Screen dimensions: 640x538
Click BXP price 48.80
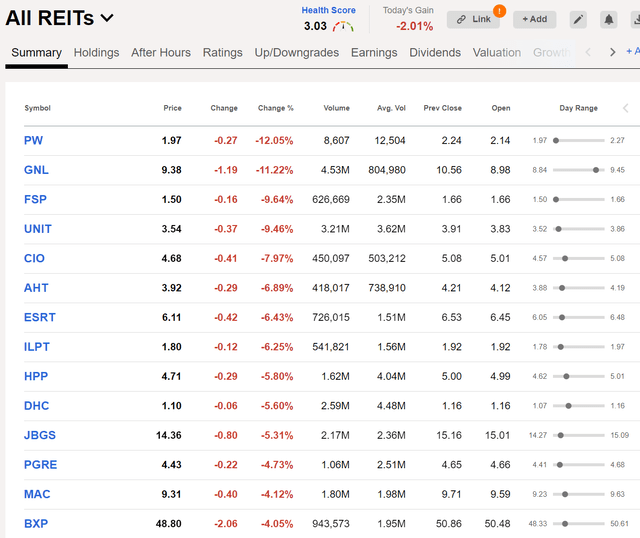pyautogui.click(x=168, y=523)
